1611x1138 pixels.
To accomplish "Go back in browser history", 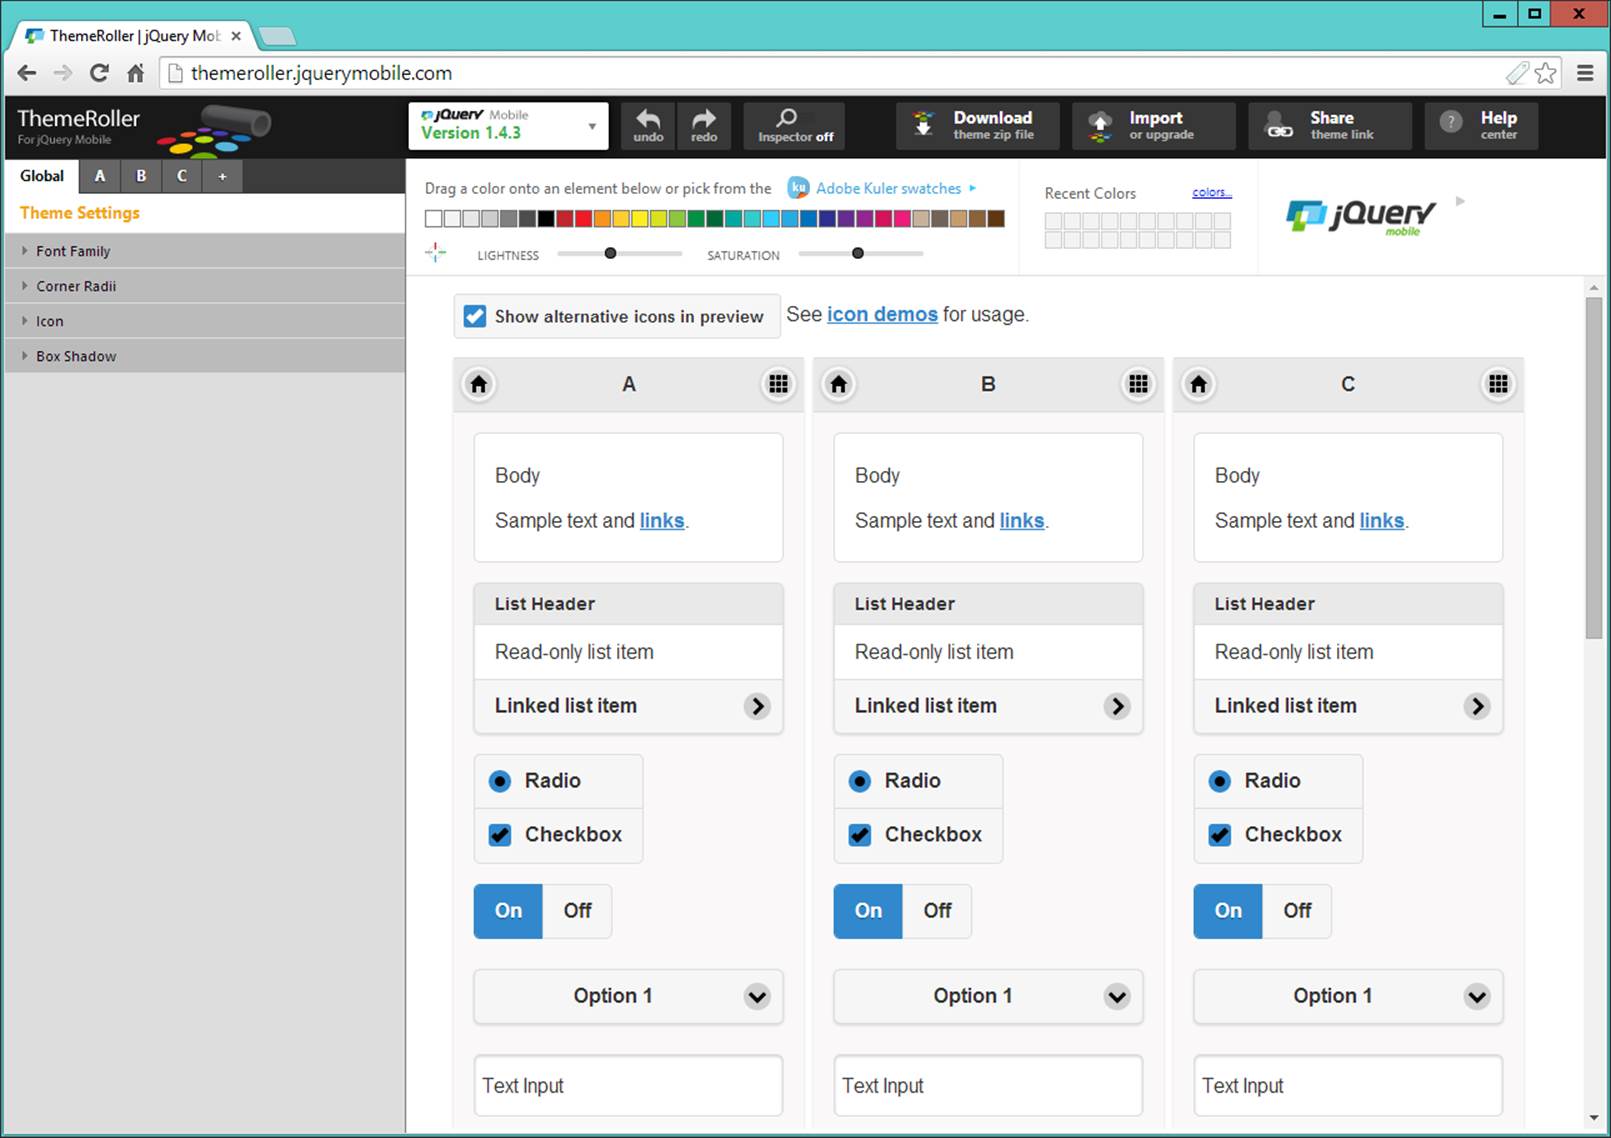I will pyautogui.click(x=27, y=73).
